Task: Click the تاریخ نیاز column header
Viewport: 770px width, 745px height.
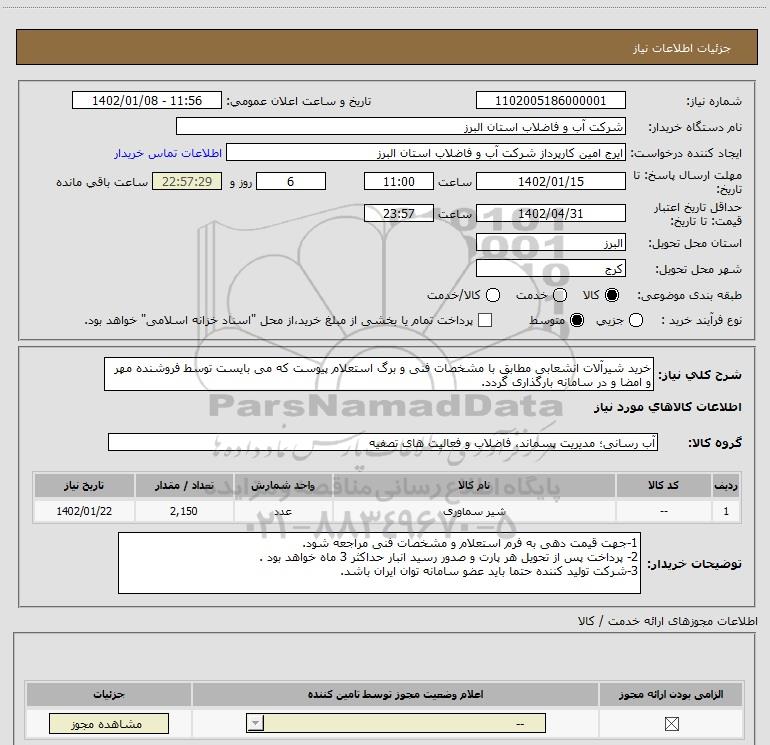Action: point(84,485)
